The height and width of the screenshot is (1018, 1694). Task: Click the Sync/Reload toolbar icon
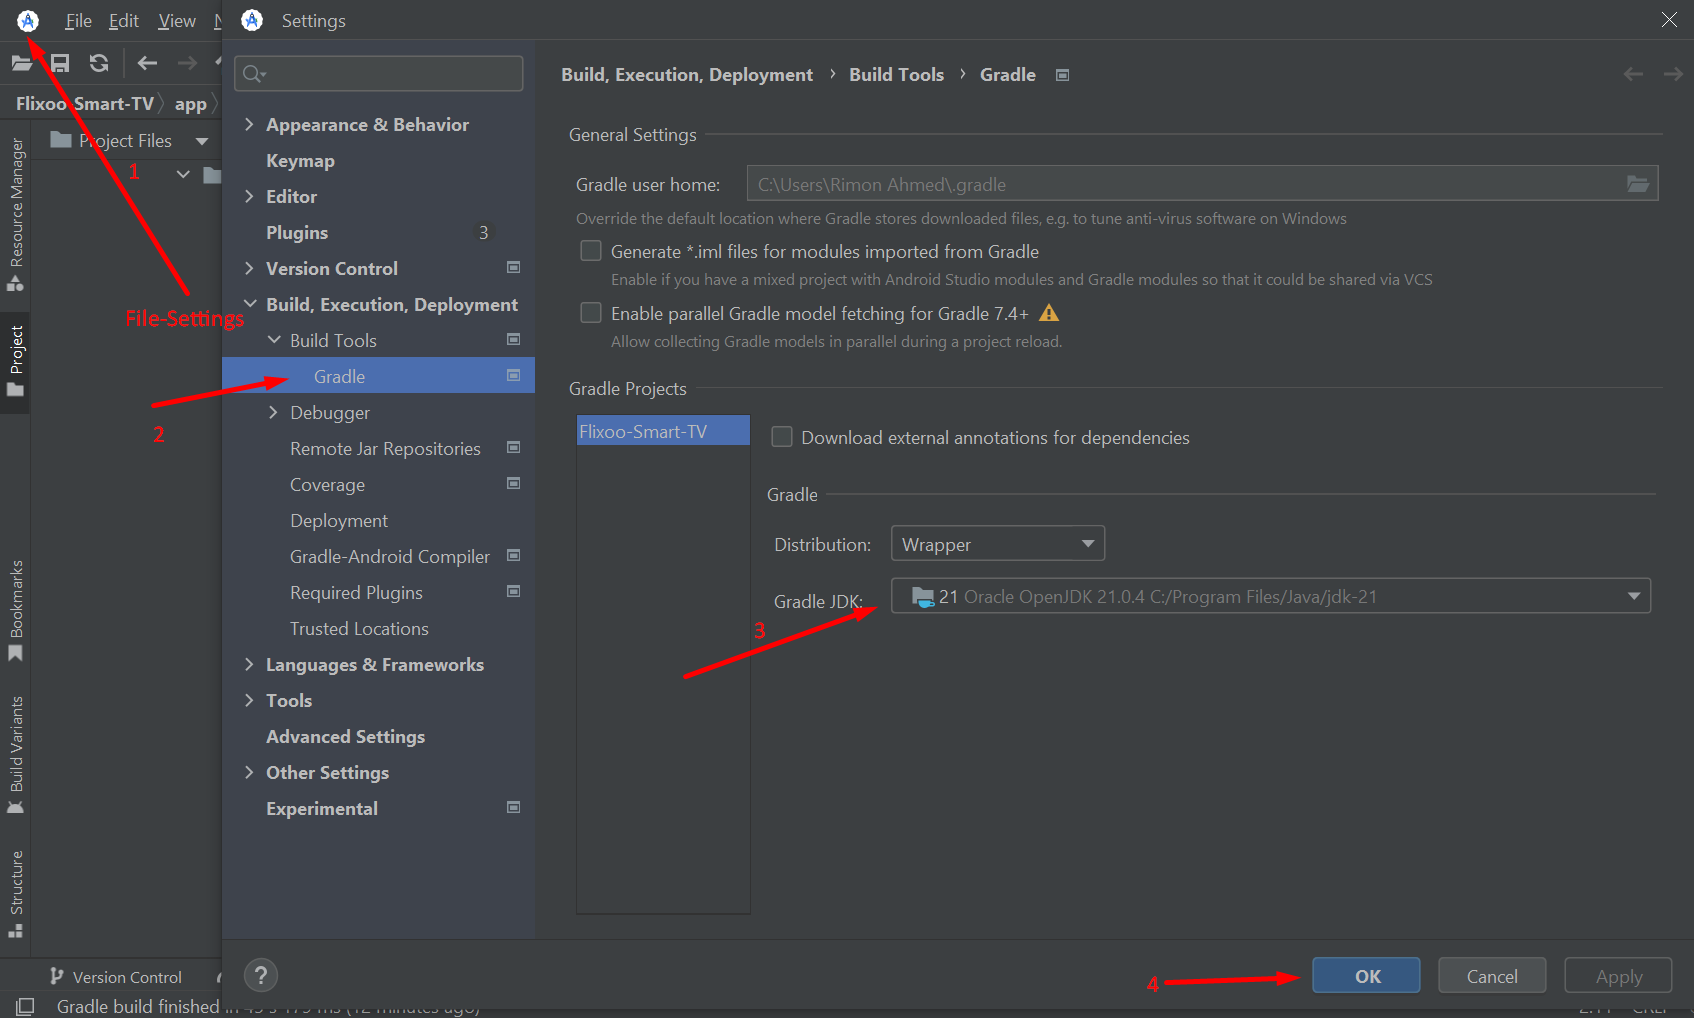pyautogui.click(x=98, y=64)
